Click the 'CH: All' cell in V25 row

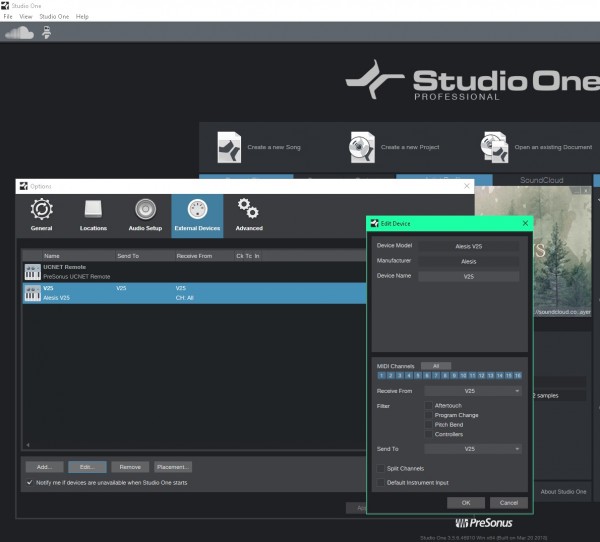pyautogui.click(x=184, y=298)
